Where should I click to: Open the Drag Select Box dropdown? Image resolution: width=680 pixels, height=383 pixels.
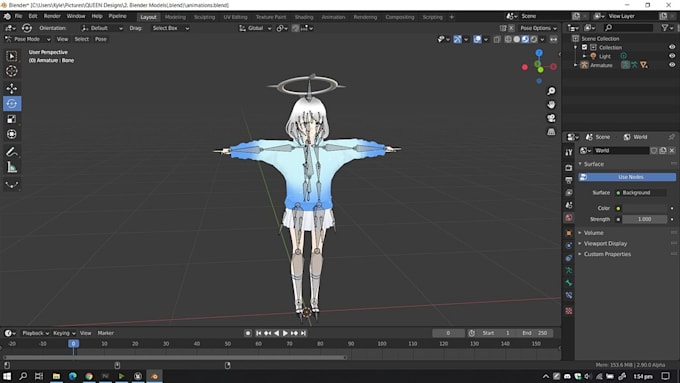click(x=170, y=28)
